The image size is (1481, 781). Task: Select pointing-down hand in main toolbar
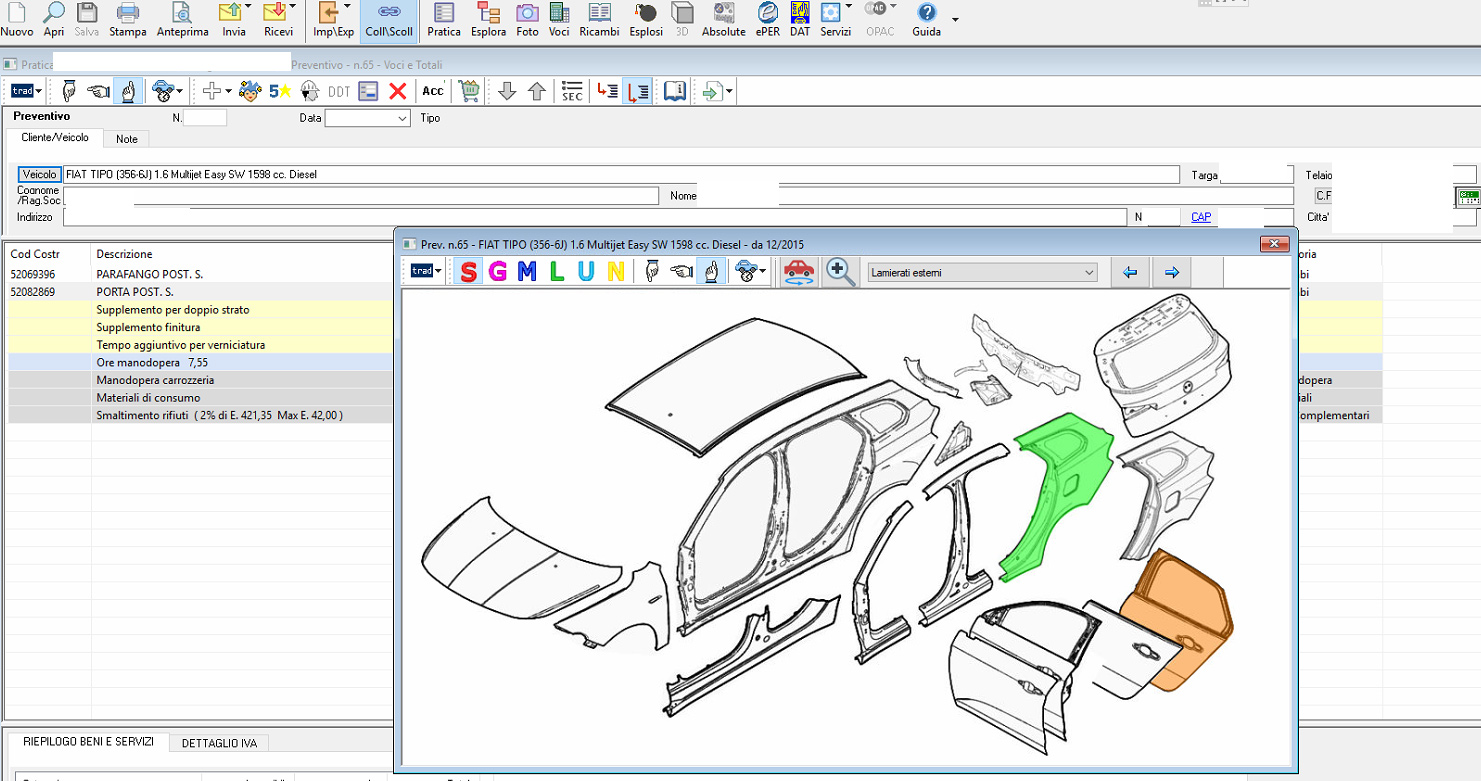point(69,91)
